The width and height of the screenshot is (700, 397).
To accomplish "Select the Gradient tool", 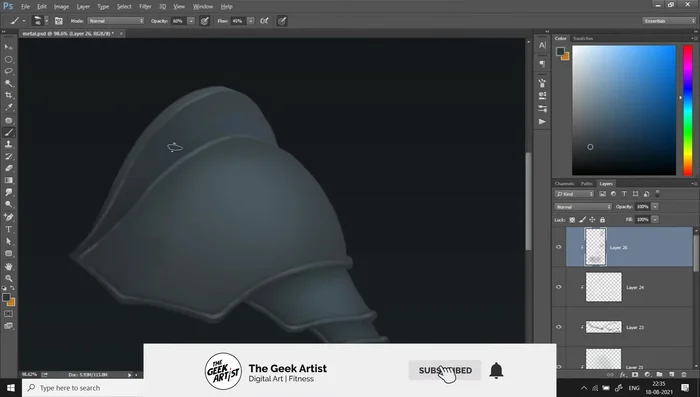I will tap(8, 180).
